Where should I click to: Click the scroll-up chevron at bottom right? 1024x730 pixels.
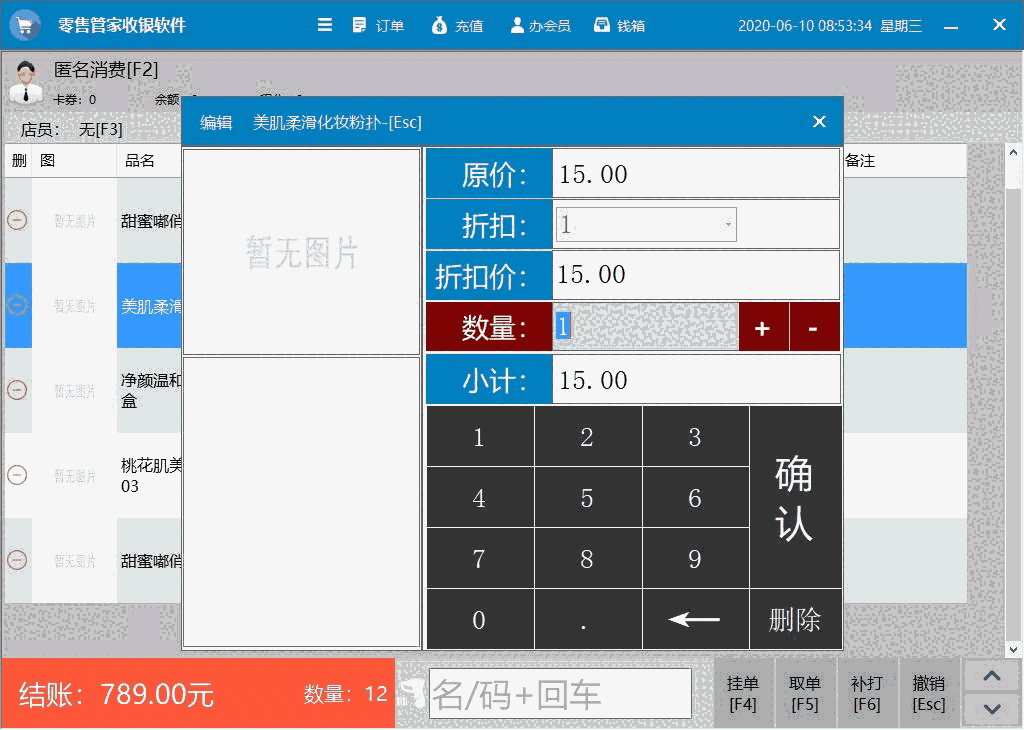click(x=991, y=675)
